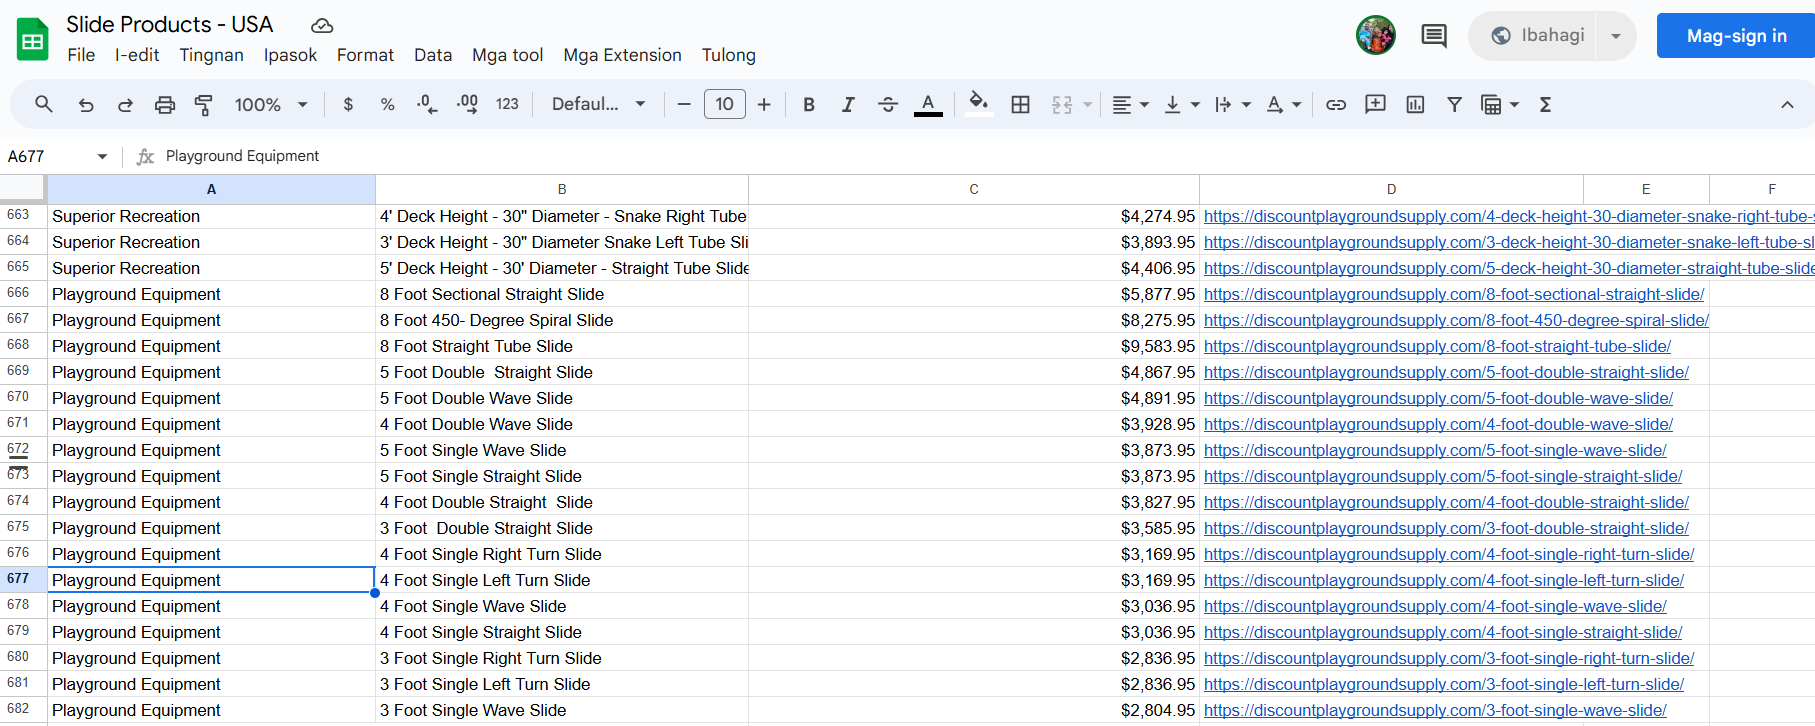Expand the merge cells options arrow
The height and width of the screenshot is (726, 1815).
coord(1087,104)
